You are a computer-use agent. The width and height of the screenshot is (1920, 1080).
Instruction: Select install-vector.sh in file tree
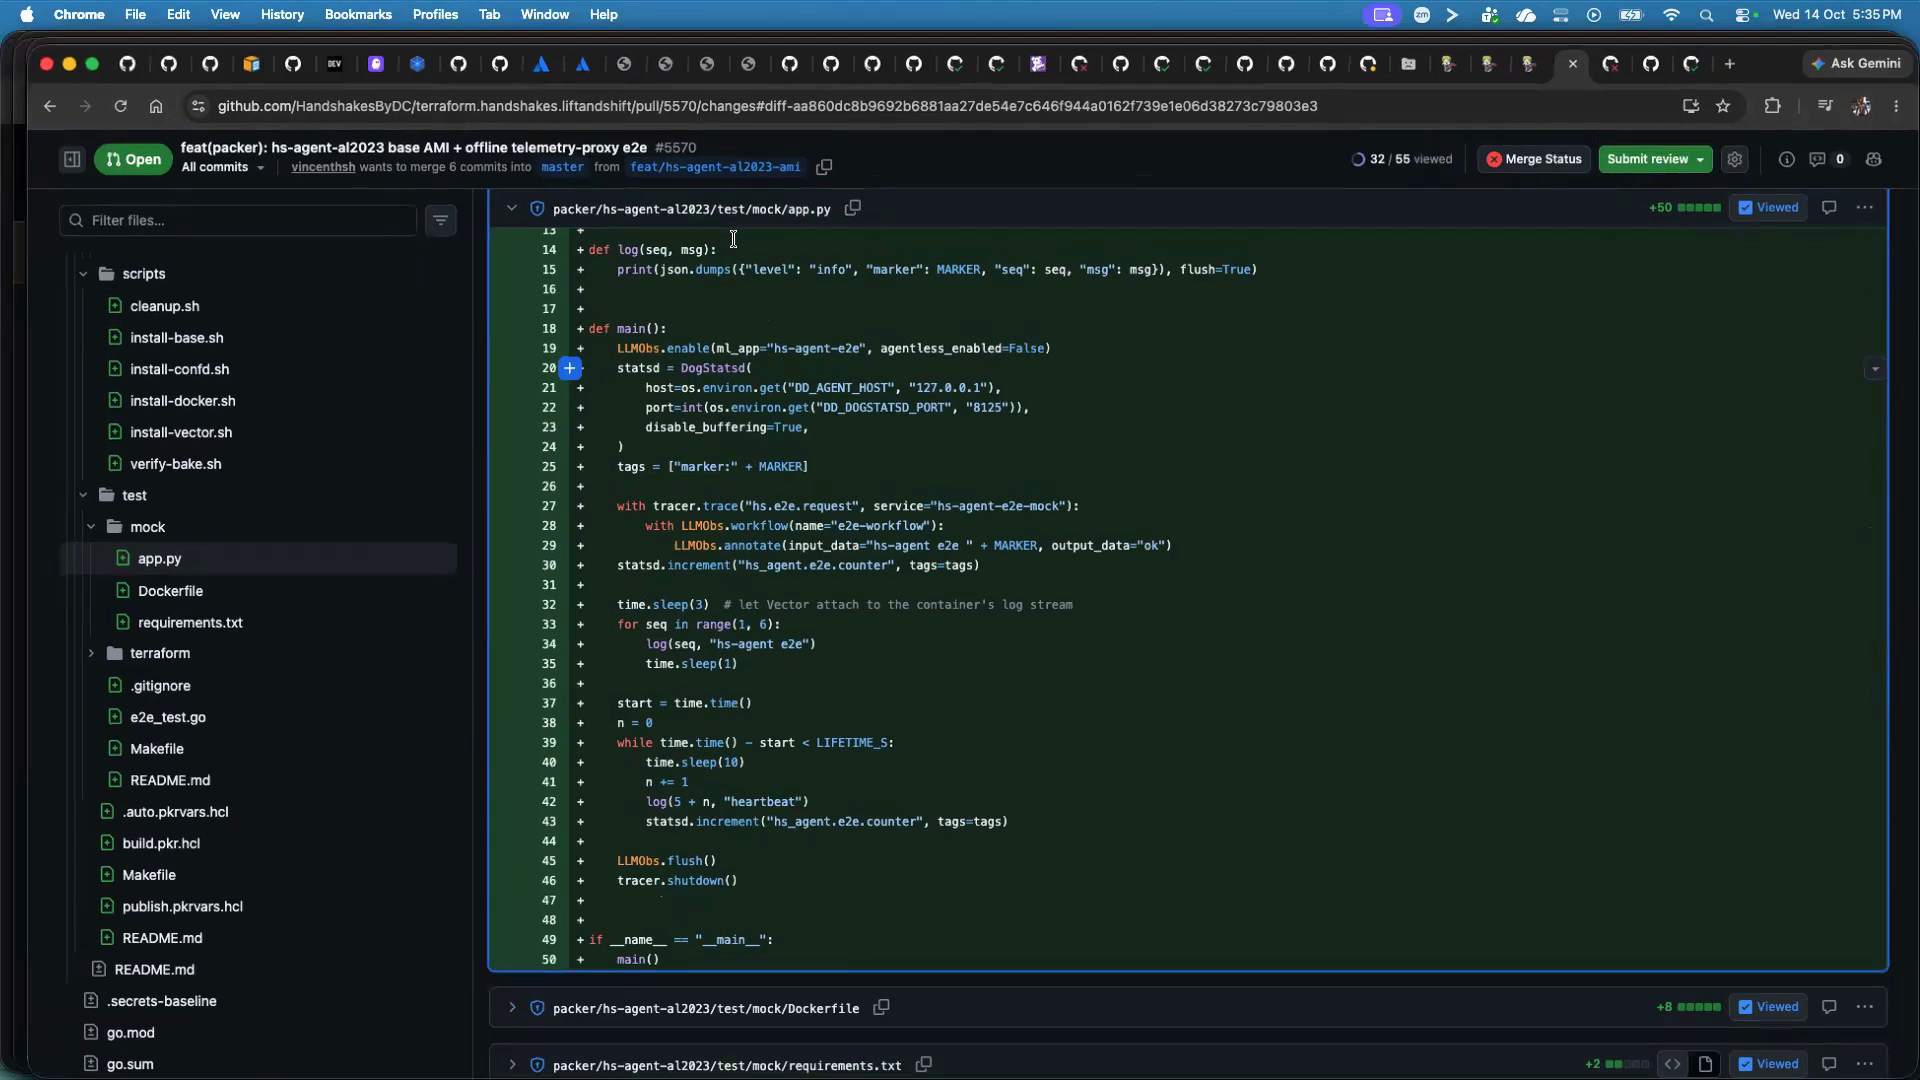(180, 432)
